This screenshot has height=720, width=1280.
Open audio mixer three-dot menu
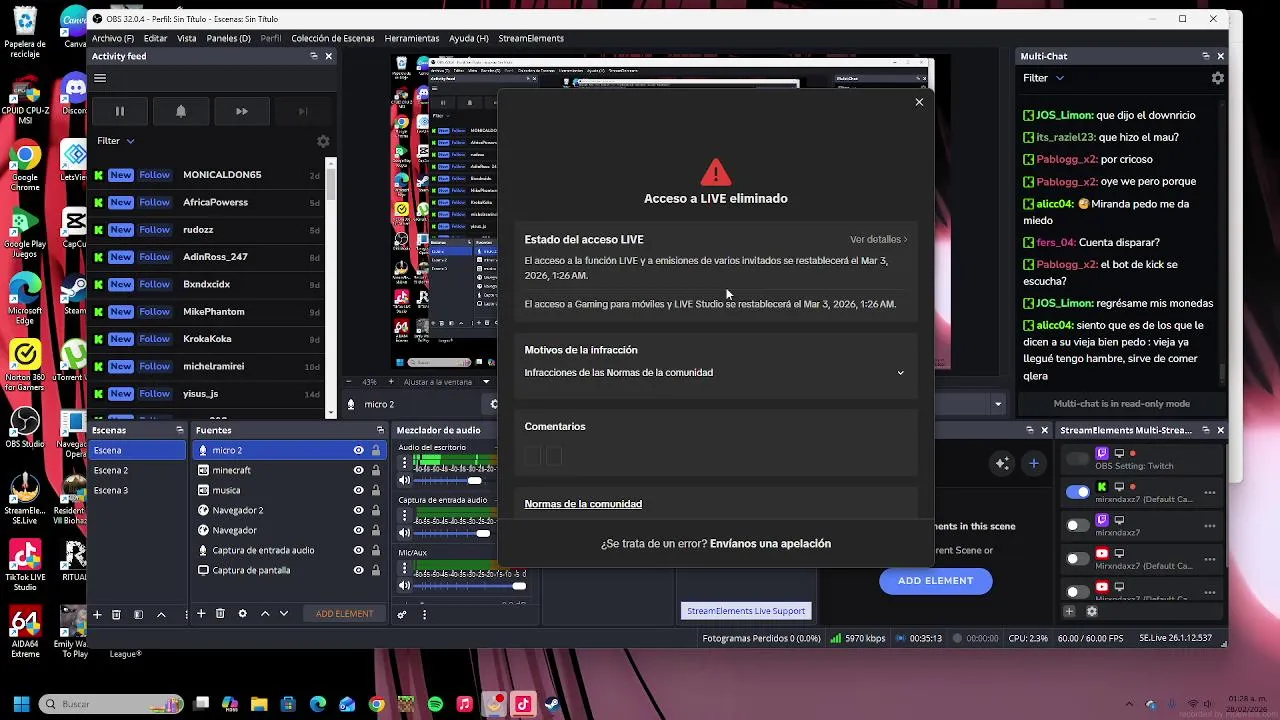(x=424, y=614)
